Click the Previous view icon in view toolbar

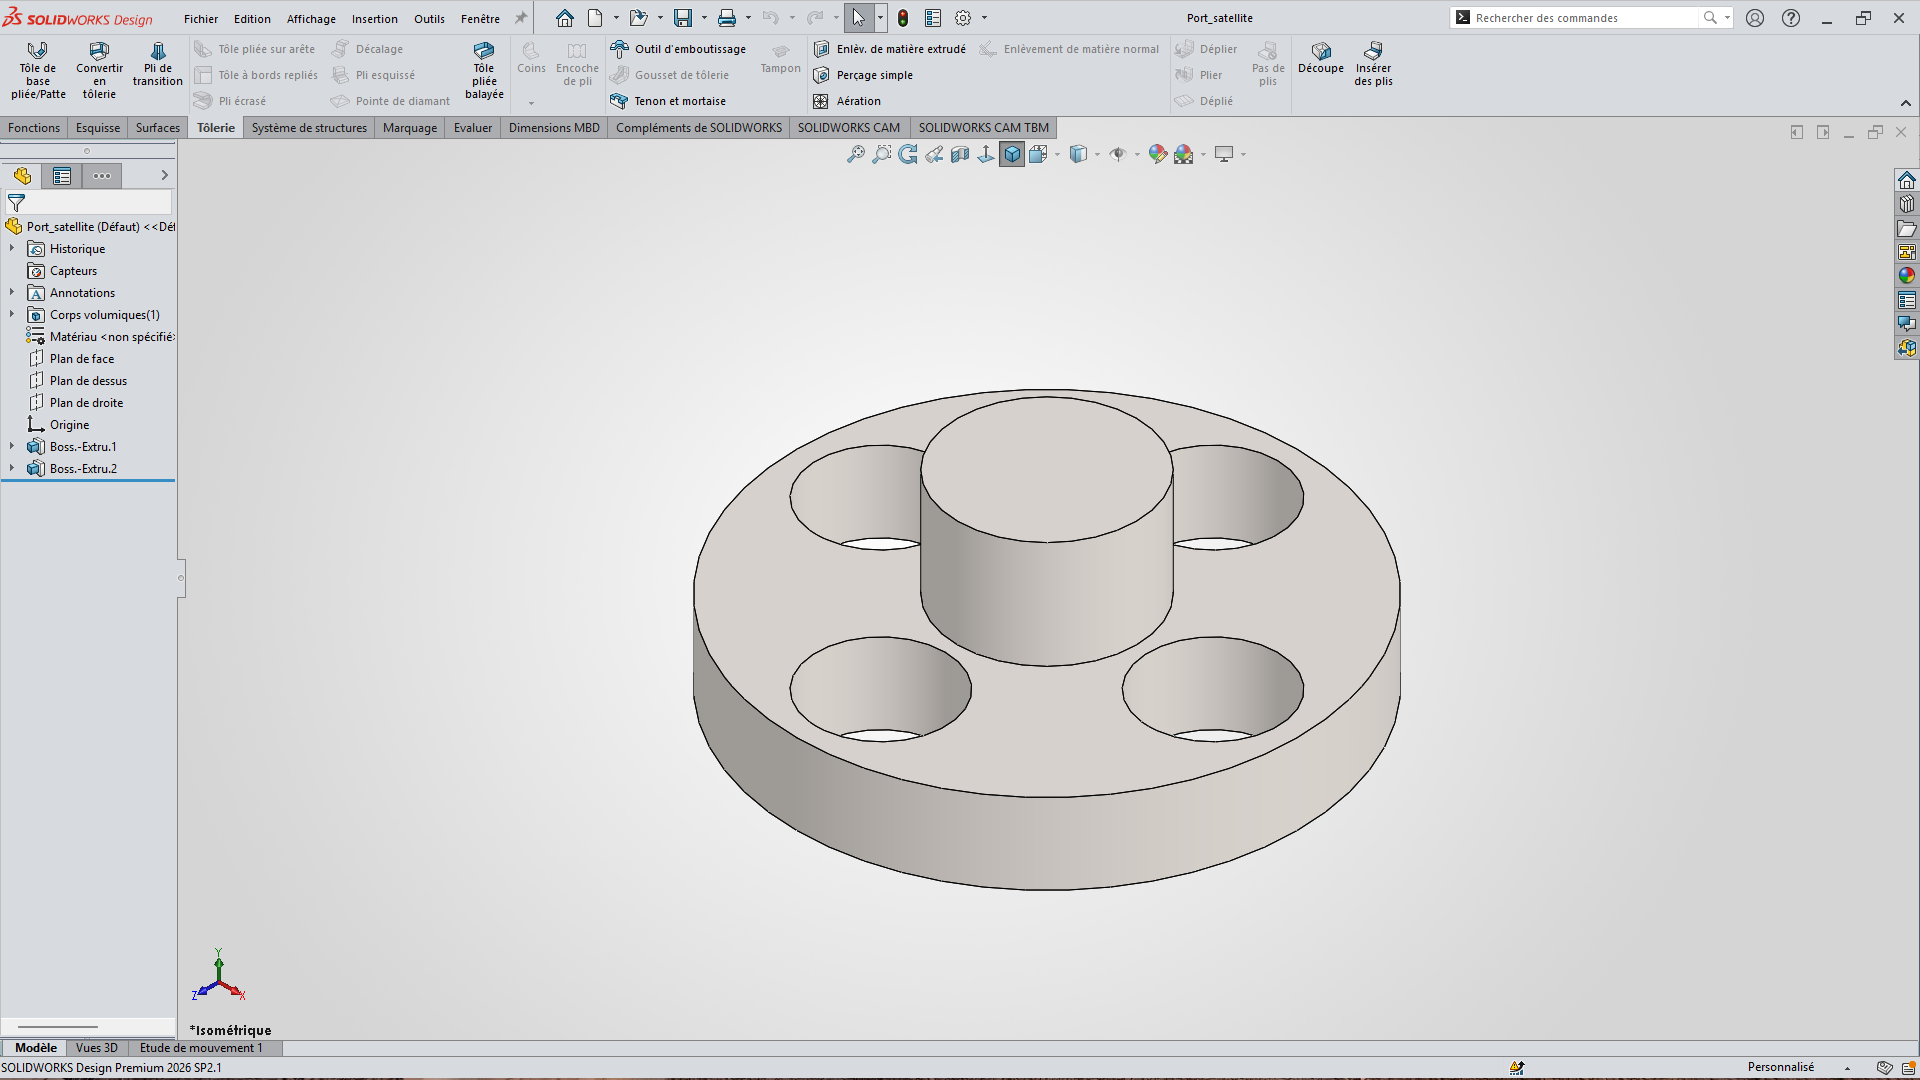point(934,154)
